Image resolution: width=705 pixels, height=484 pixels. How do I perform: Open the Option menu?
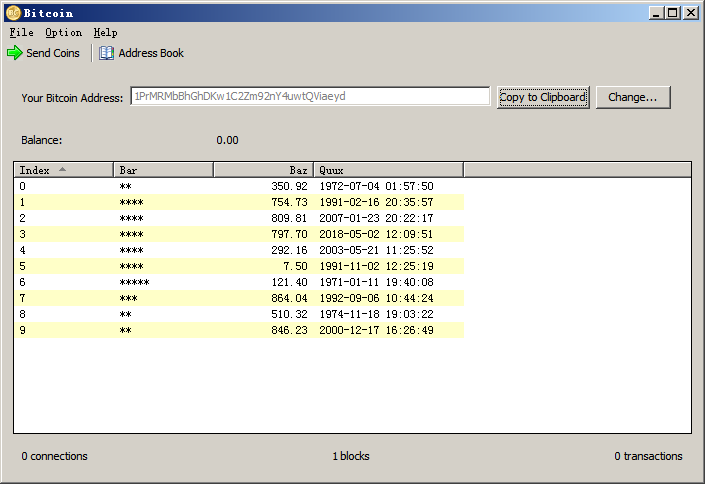click(x=63, y=32)
